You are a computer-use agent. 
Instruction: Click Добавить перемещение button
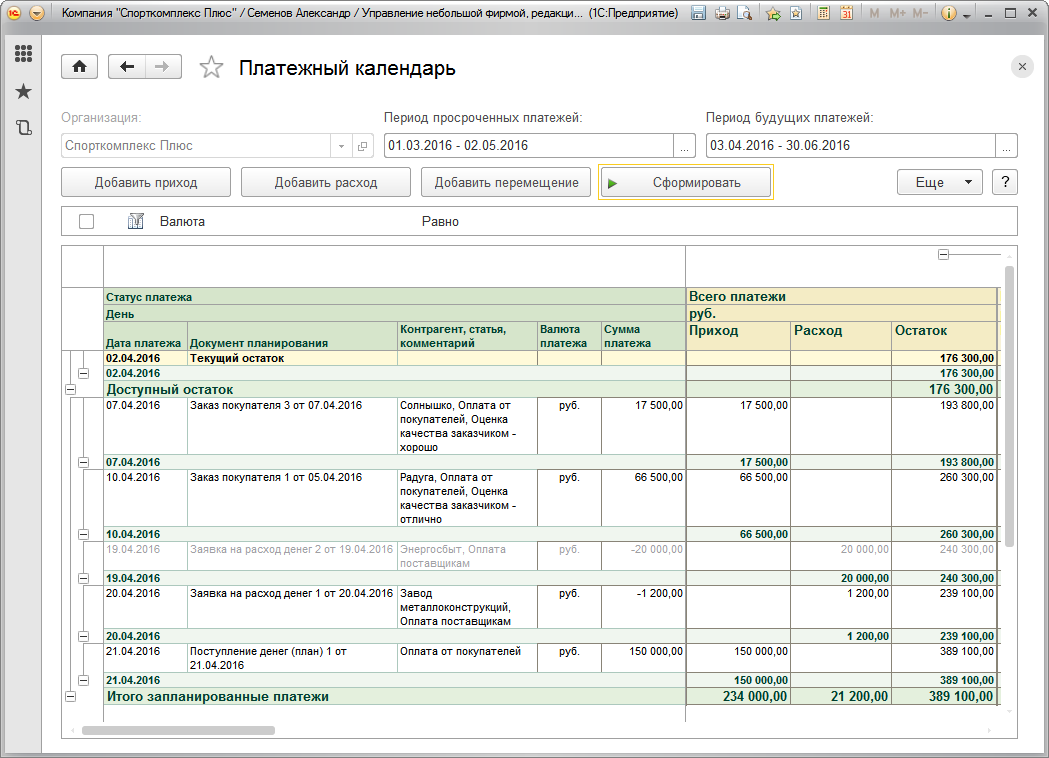(506, 182)
